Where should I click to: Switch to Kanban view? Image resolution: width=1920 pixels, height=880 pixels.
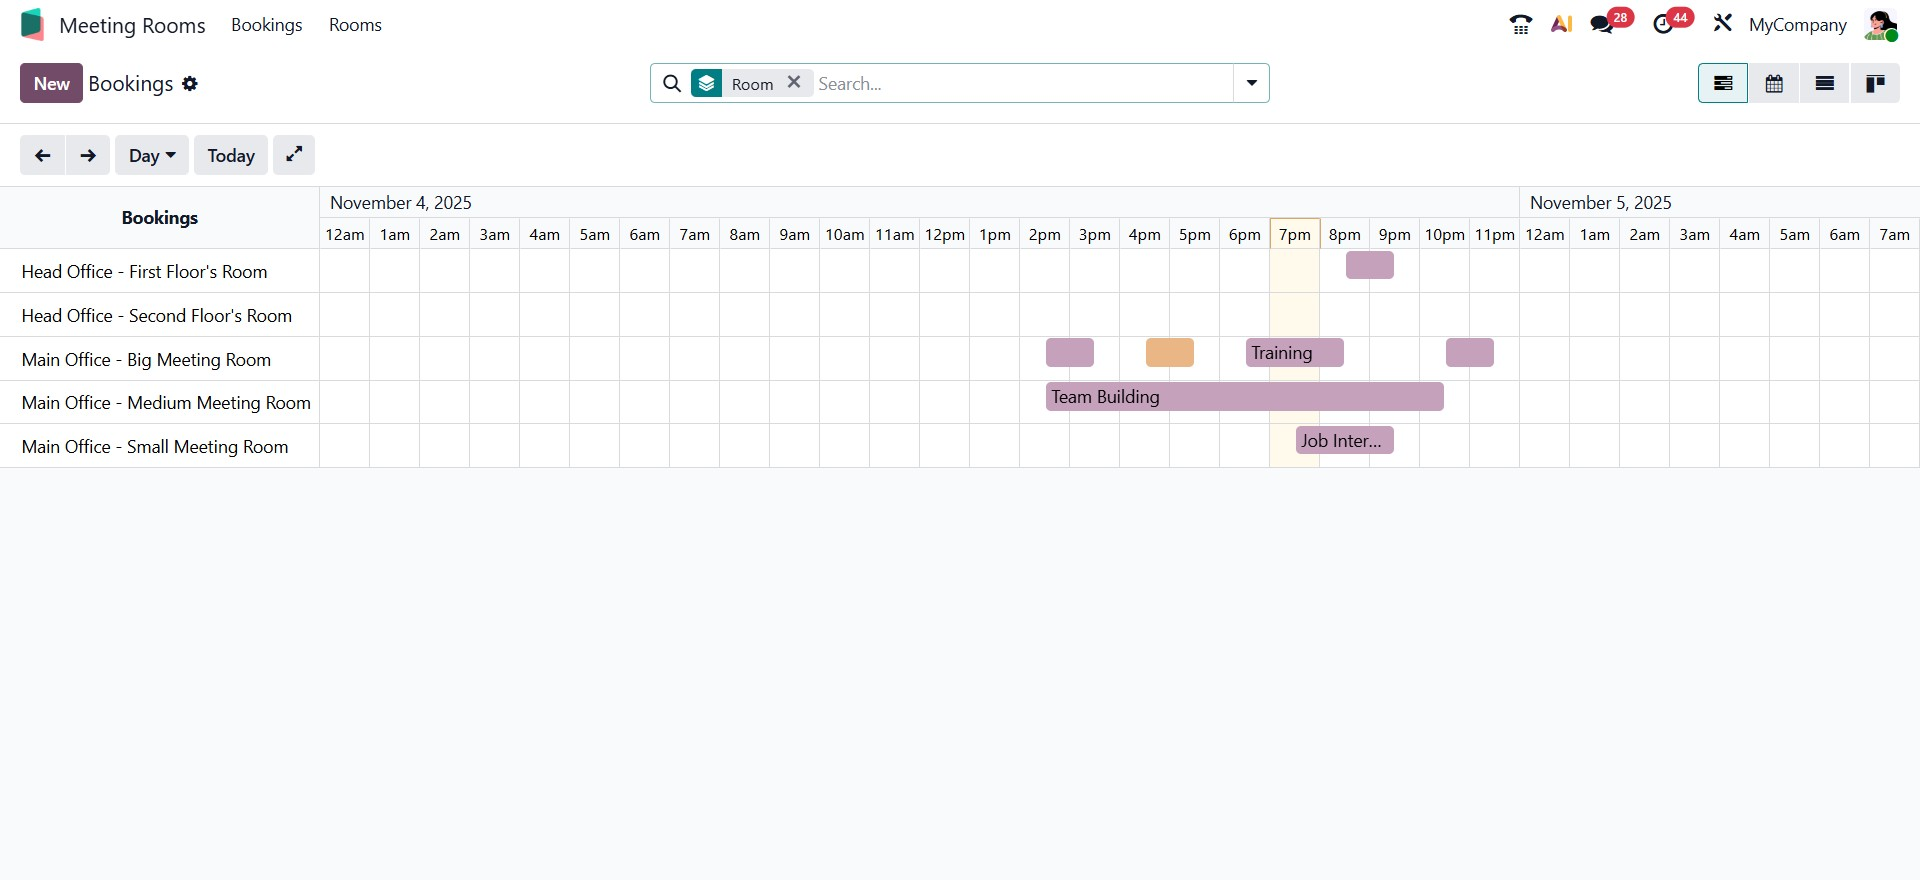tap(1875, 83)
